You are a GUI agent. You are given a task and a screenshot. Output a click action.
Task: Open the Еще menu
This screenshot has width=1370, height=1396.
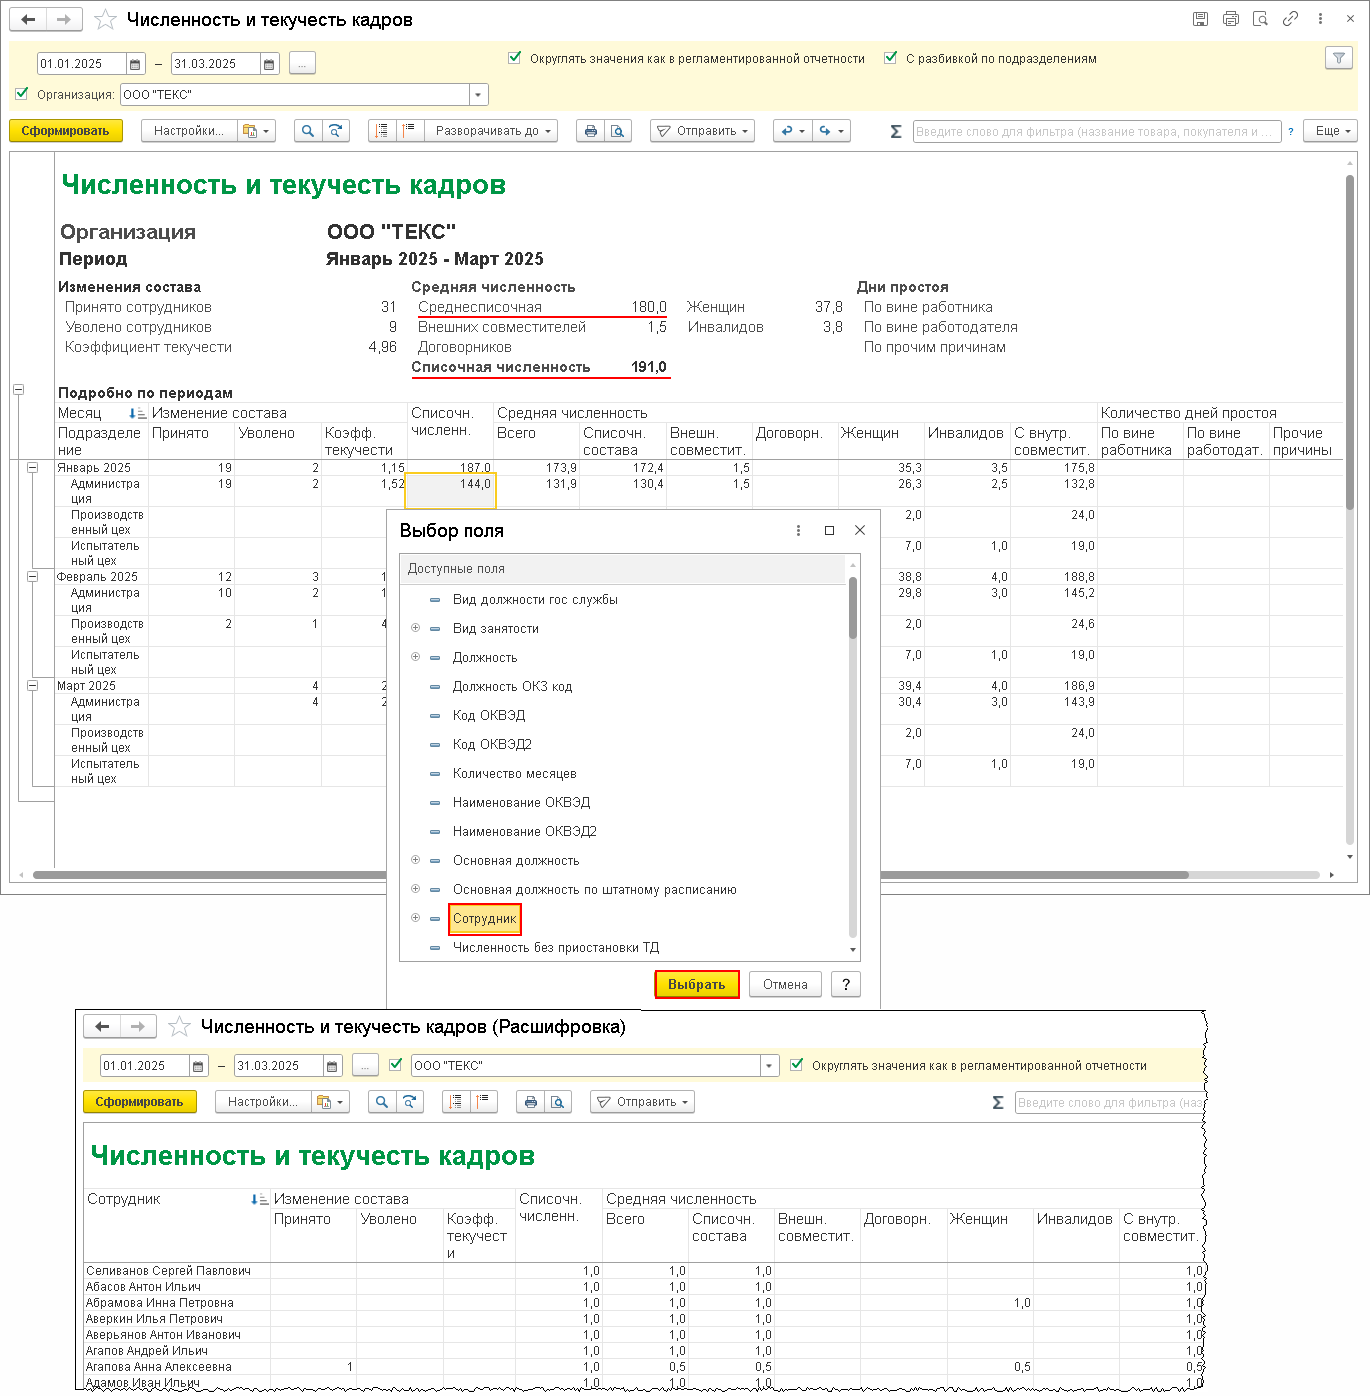point(1331,131)
